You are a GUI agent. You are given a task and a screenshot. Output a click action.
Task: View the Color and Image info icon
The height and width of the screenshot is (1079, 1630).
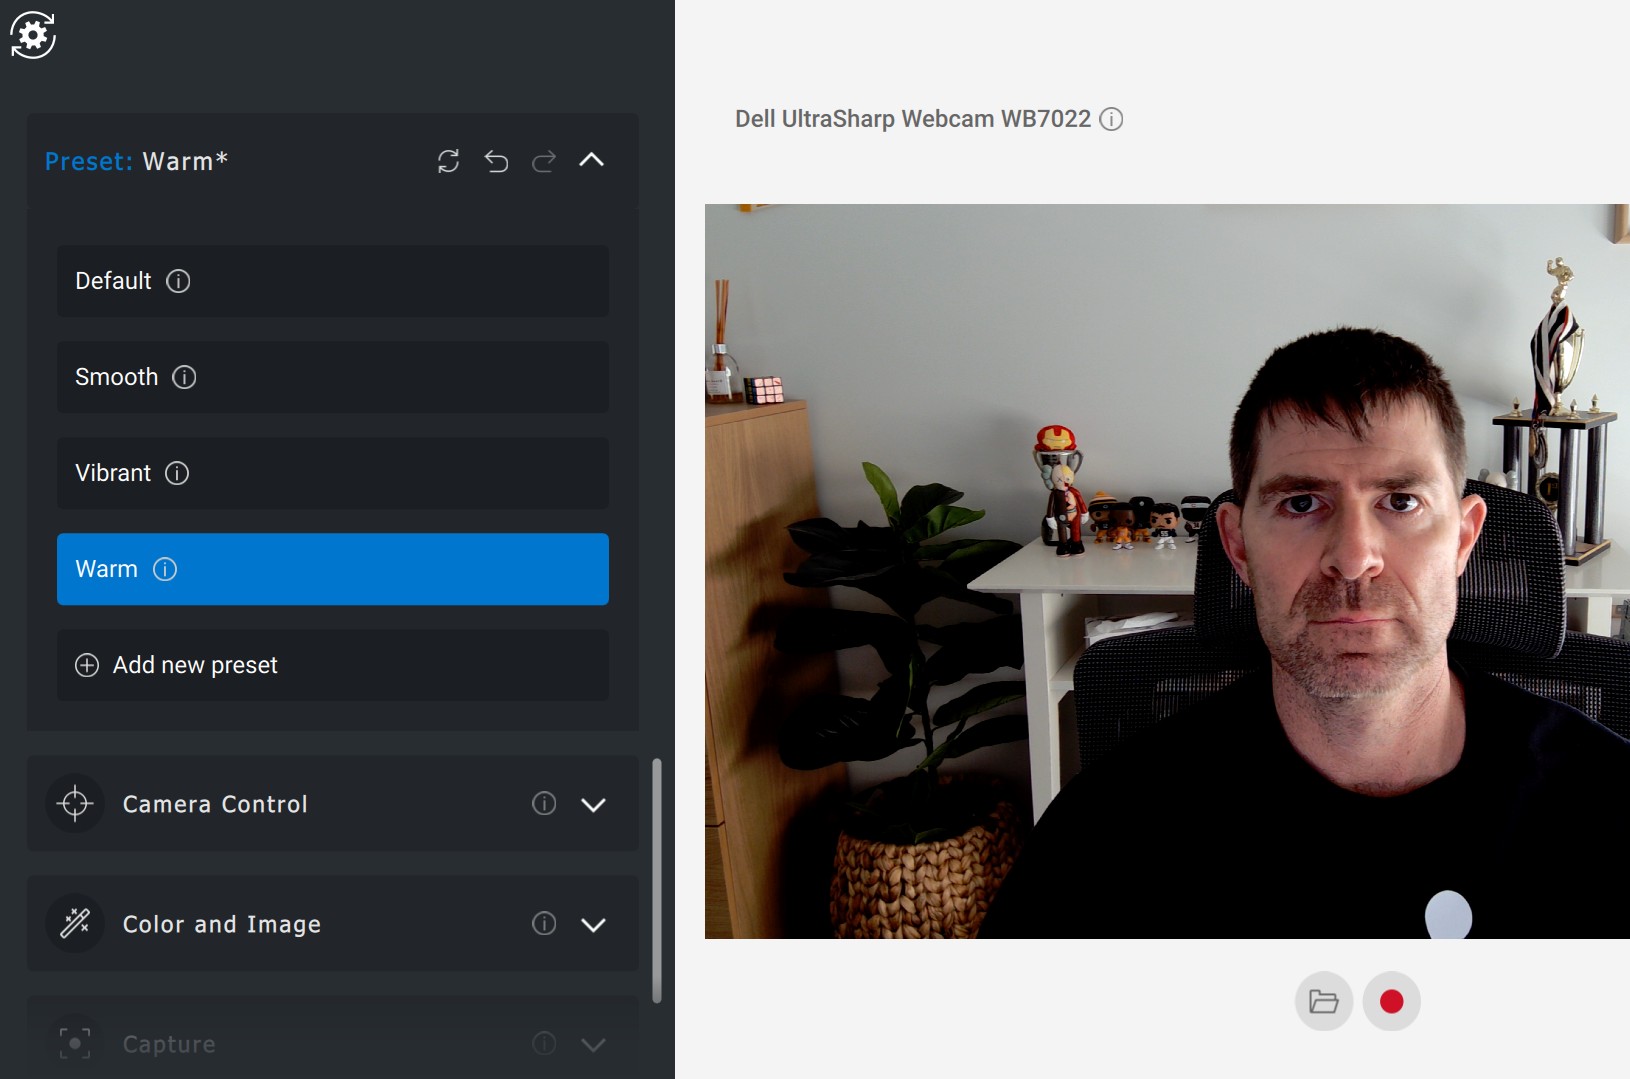(544, 924)
